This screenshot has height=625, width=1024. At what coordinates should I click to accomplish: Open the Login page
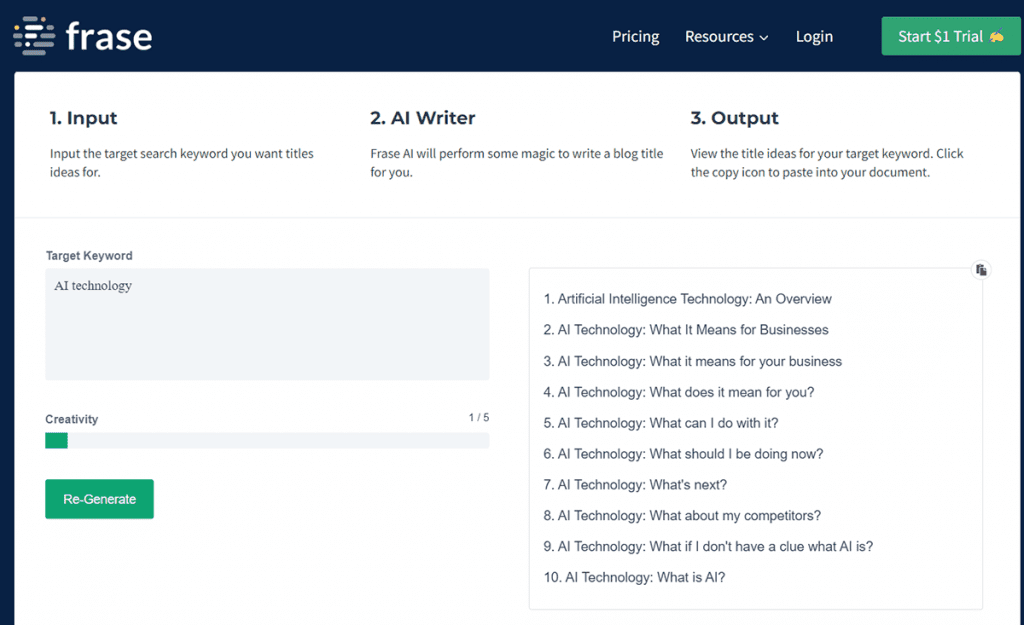pos(814,36)
